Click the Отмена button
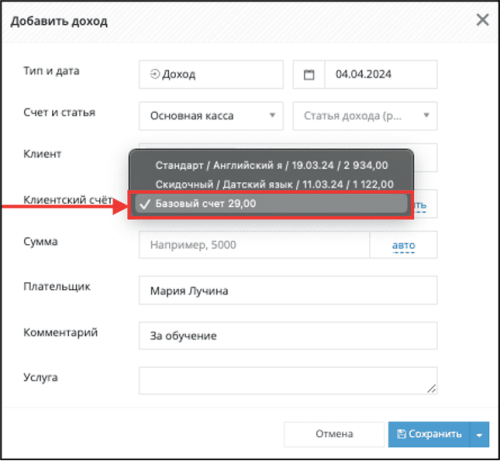Image resolution: width=500 pixels, height=461 pixels. pos(334,434)
